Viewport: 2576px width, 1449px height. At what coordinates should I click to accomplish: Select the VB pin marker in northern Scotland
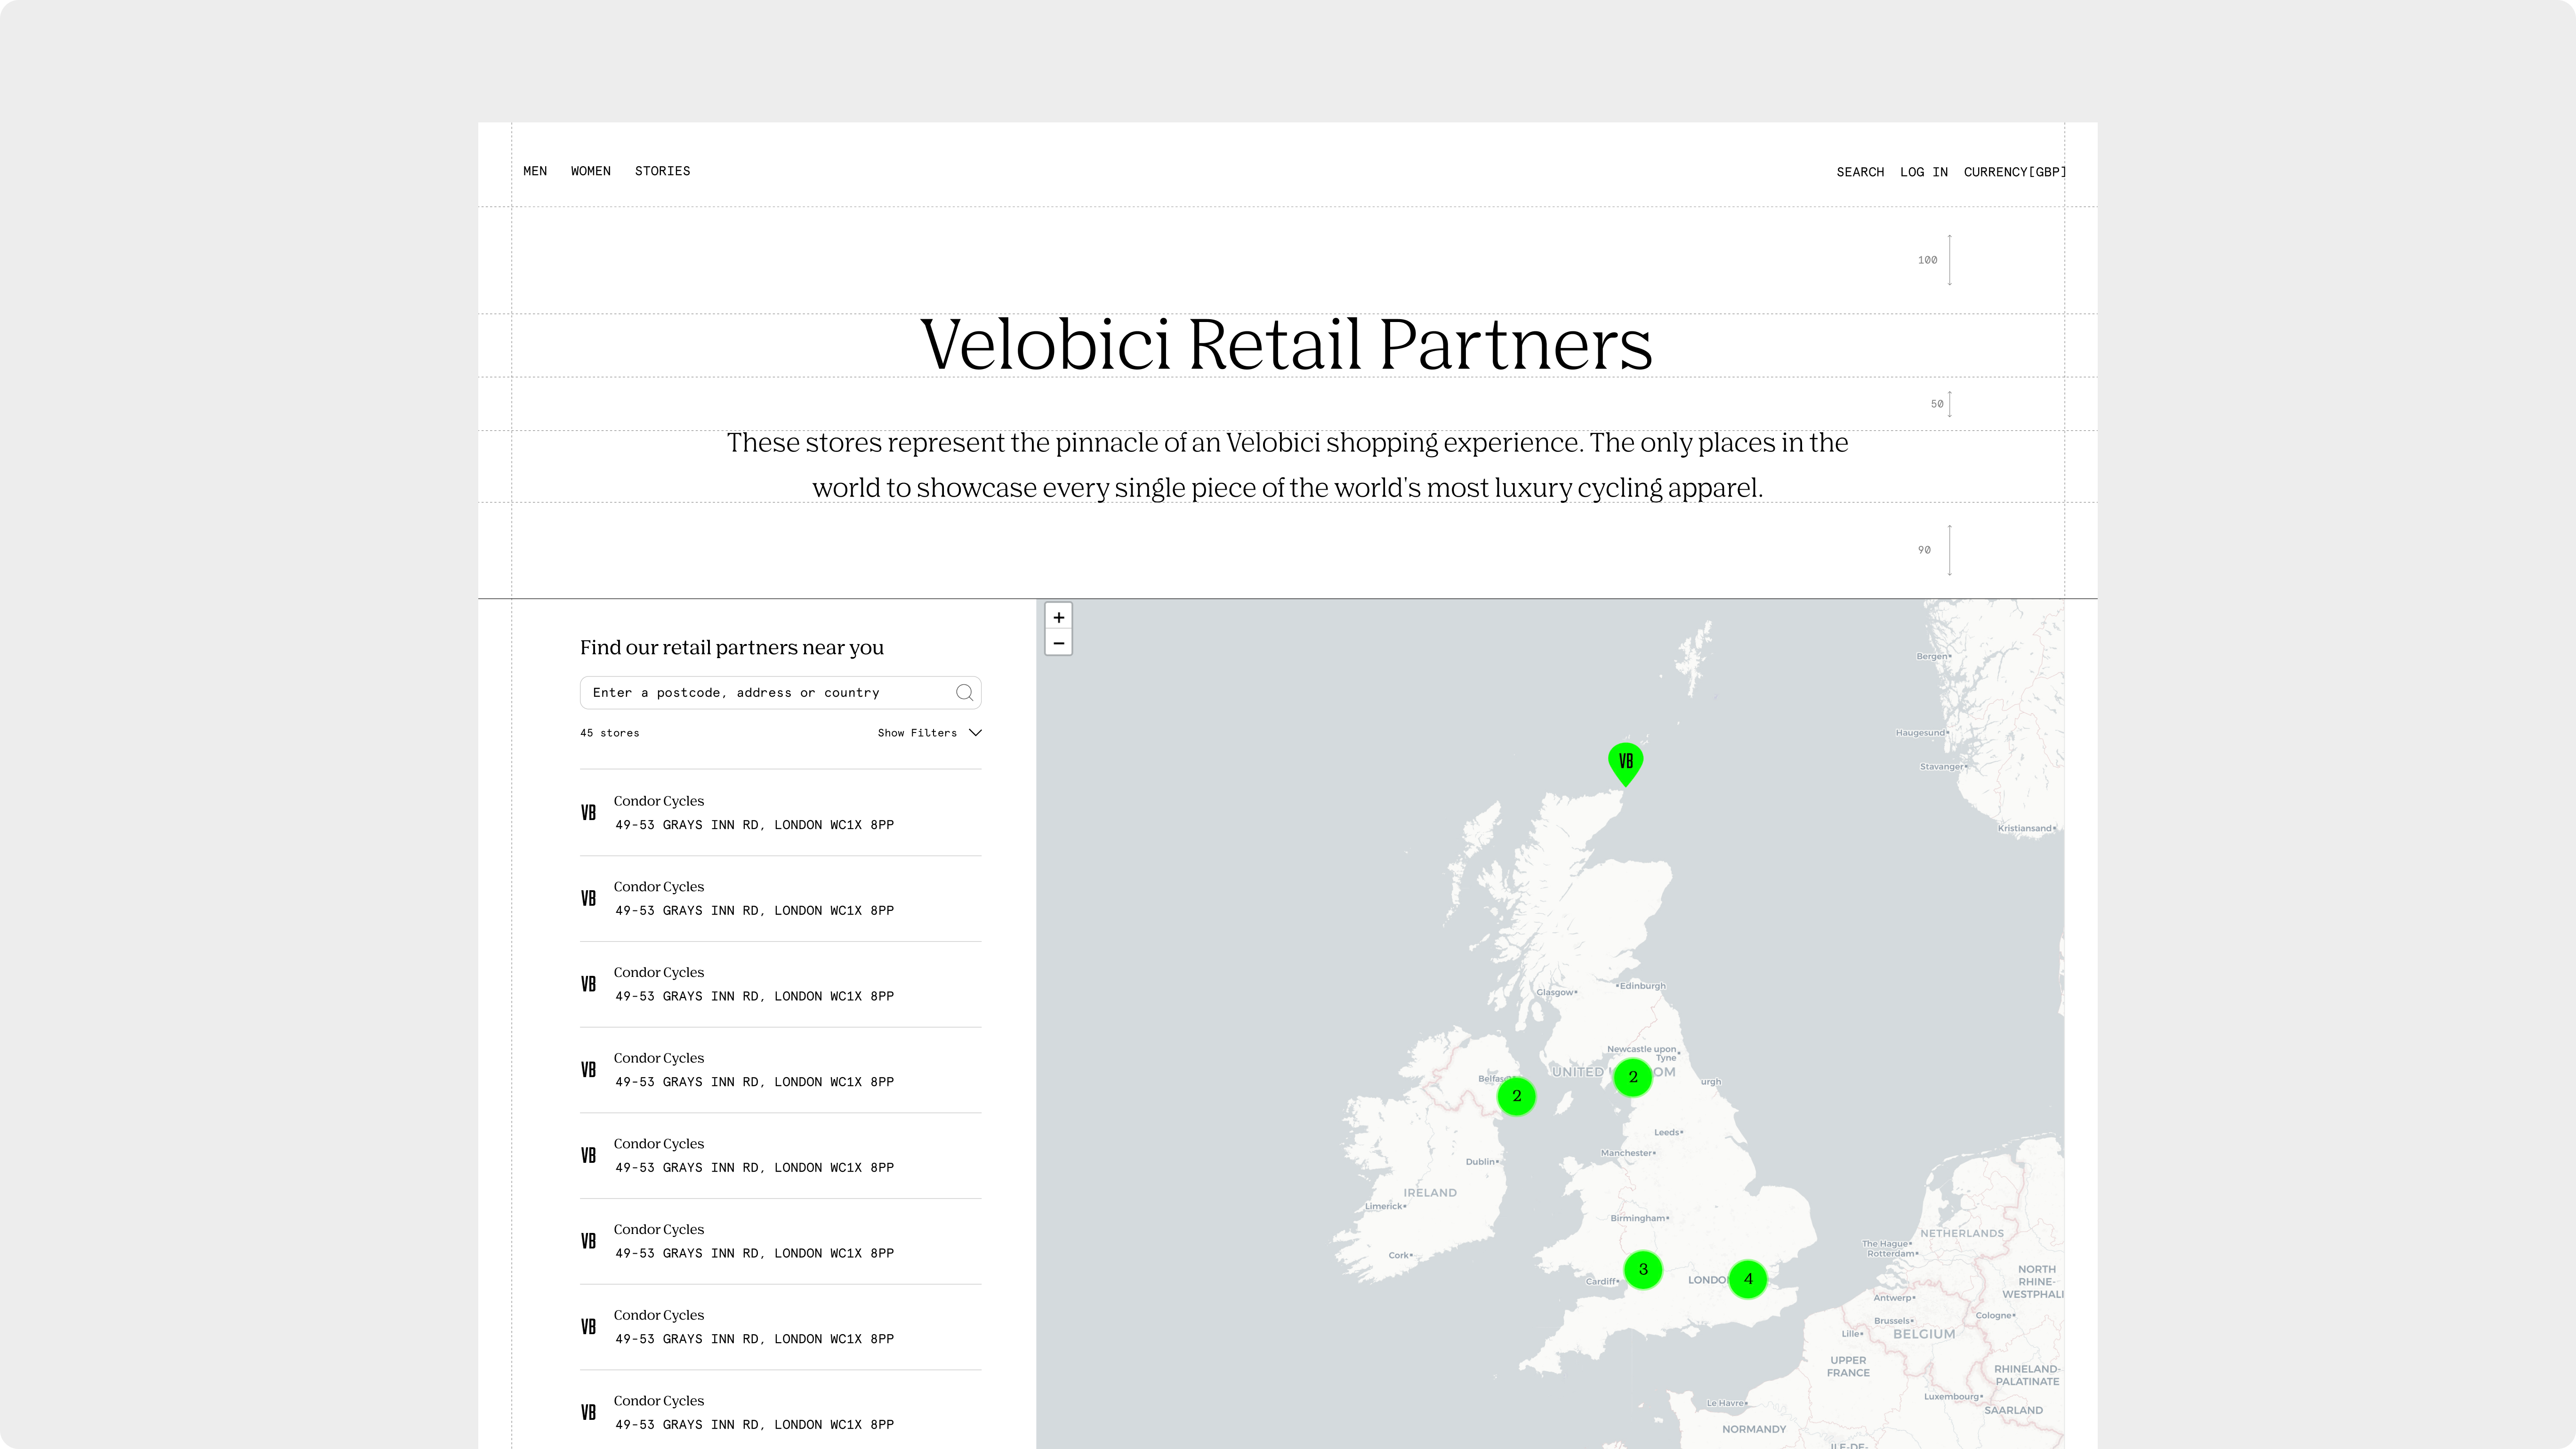coord(1625,764)
